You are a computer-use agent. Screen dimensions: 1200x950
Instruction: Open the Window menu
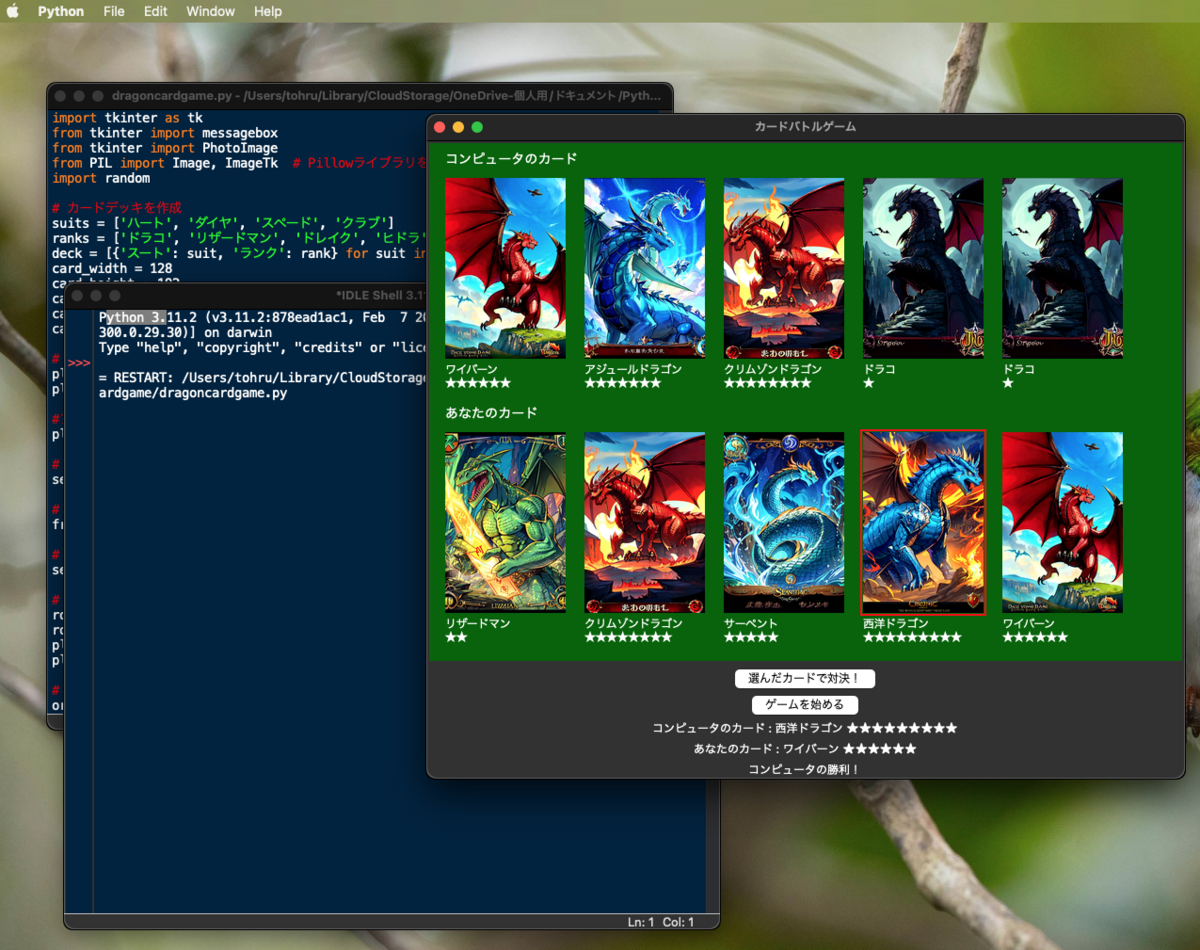210,11
